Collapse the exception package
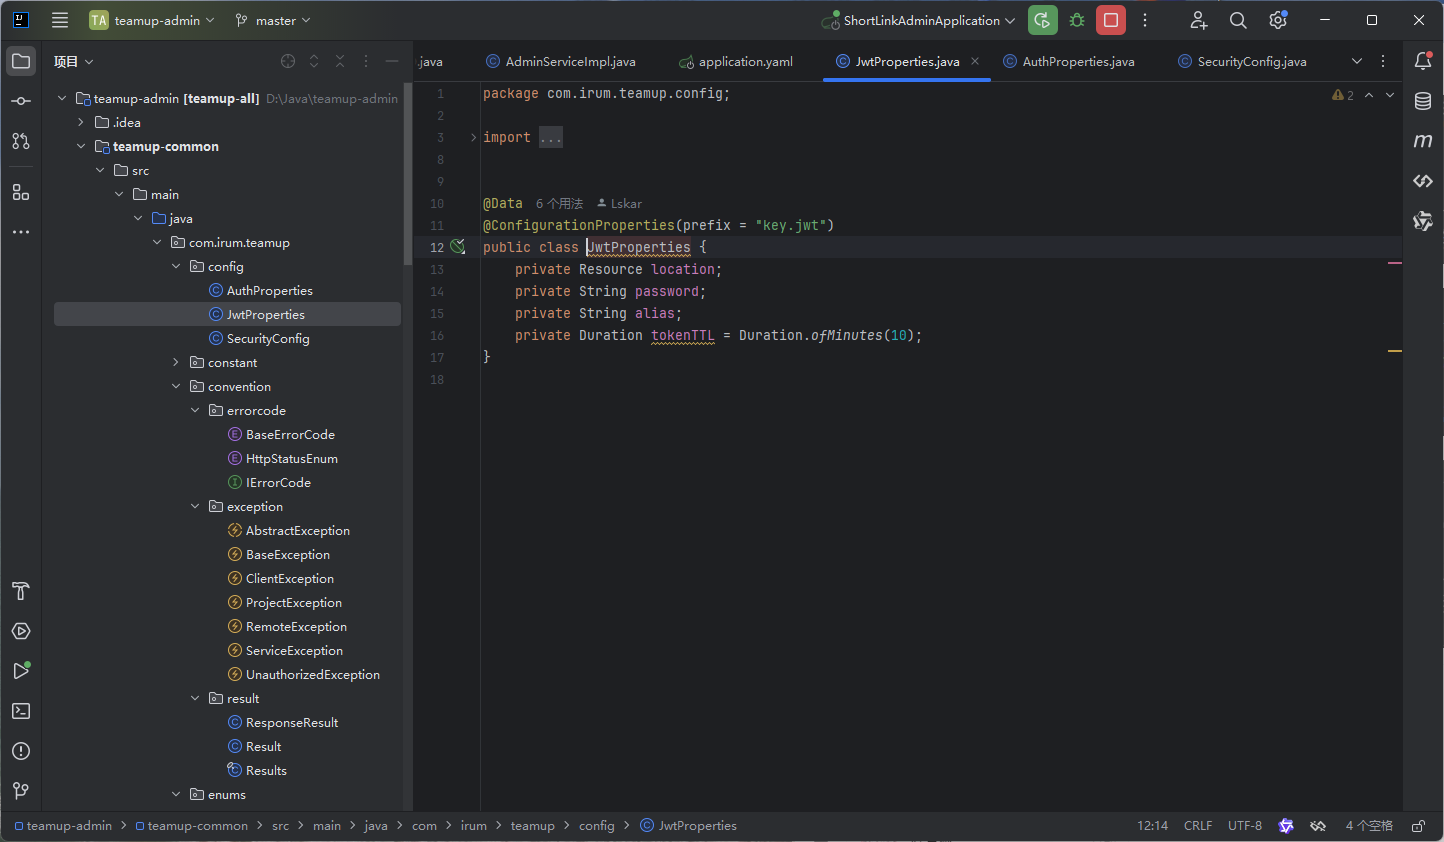The image size is (1444, 842). 195,506
